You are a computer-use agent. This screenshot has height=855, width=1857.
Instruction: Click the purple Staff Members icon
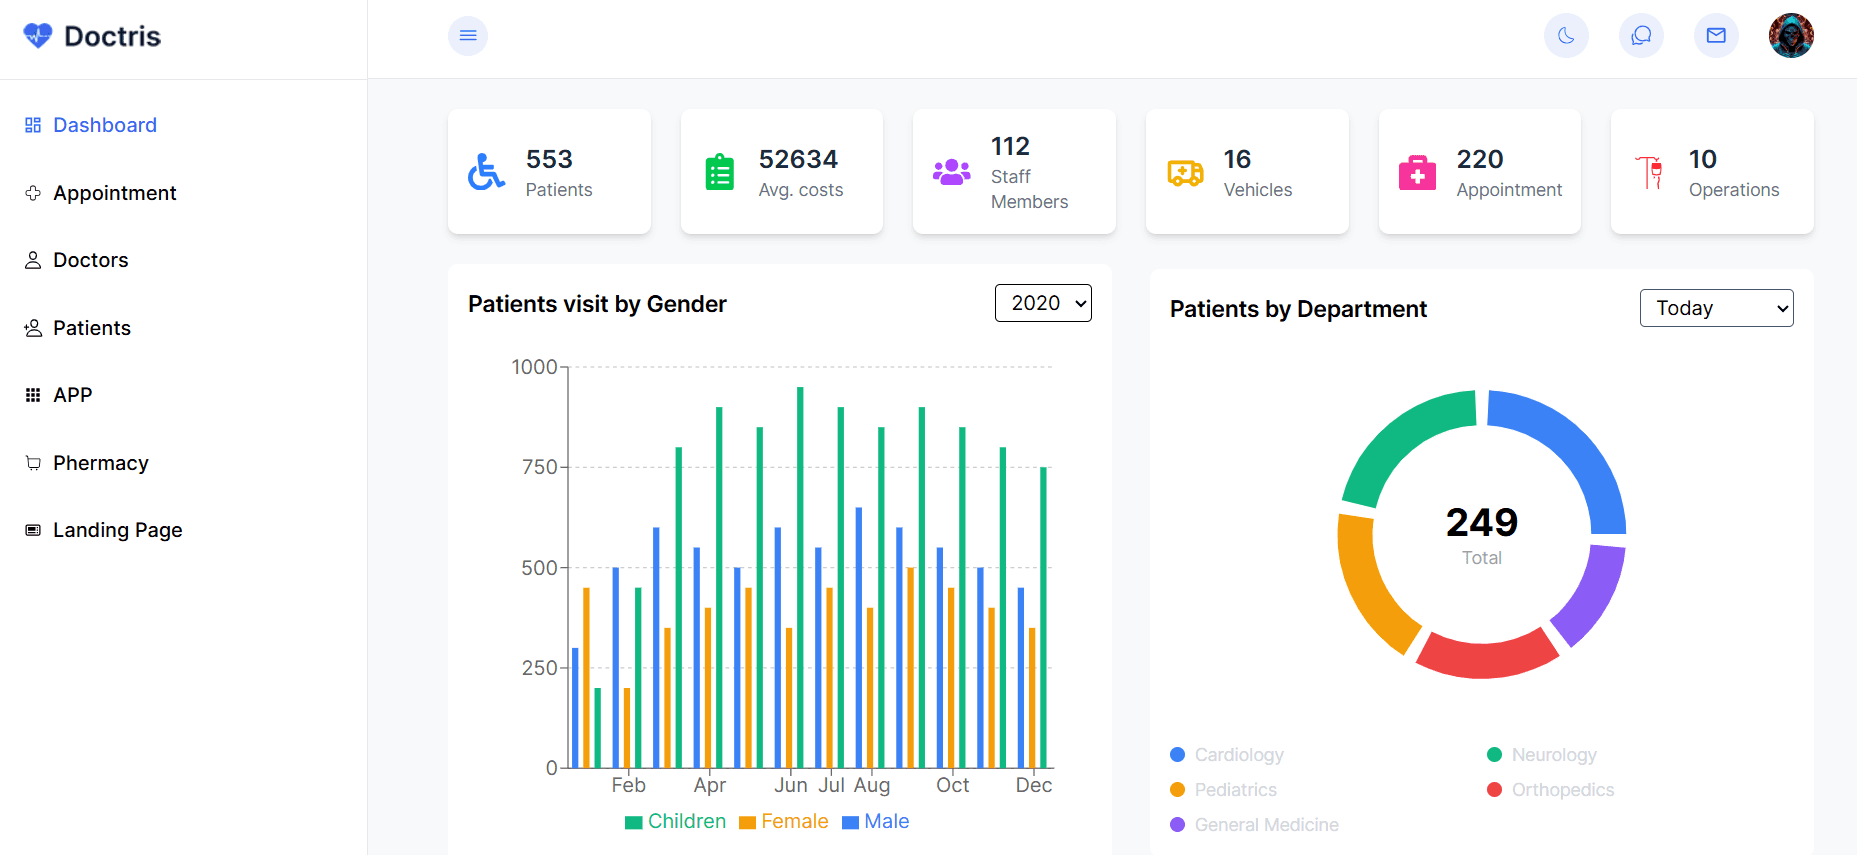tap(951, 172)
